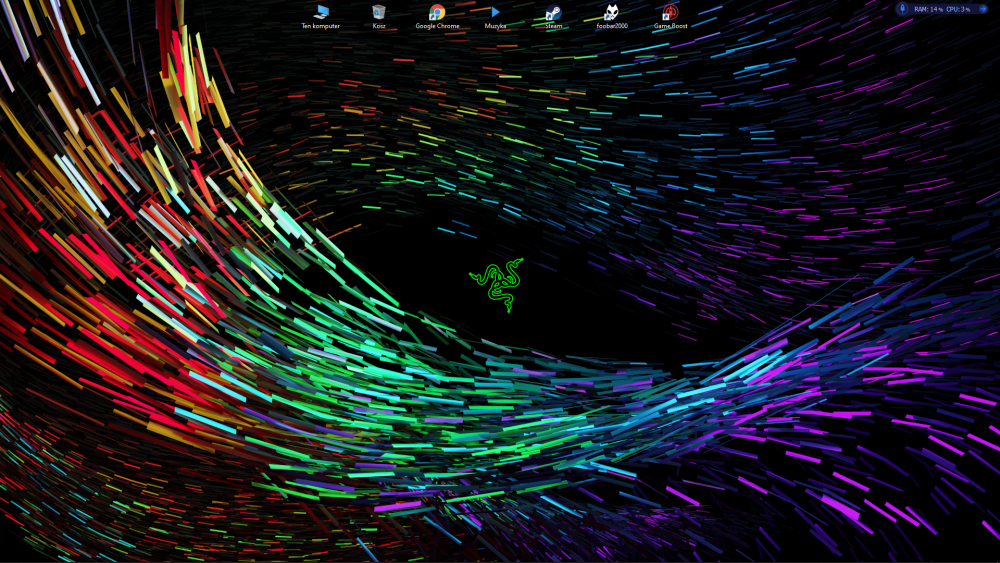Launch the Game Boost shortcut

[670, 17]
